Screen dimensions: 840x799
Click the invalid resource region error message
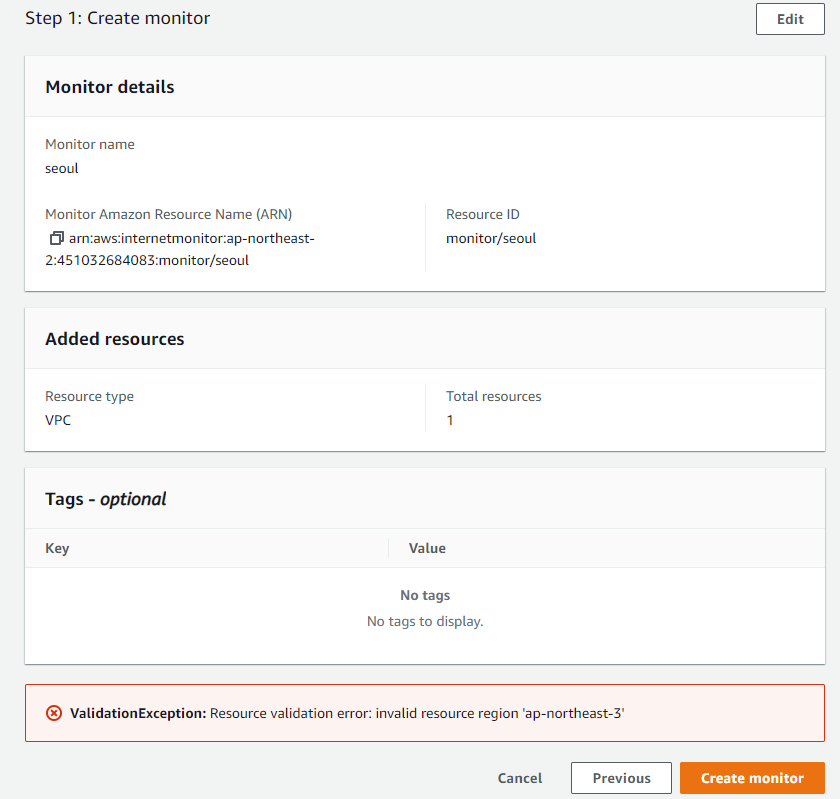click(x=417, y=713)
